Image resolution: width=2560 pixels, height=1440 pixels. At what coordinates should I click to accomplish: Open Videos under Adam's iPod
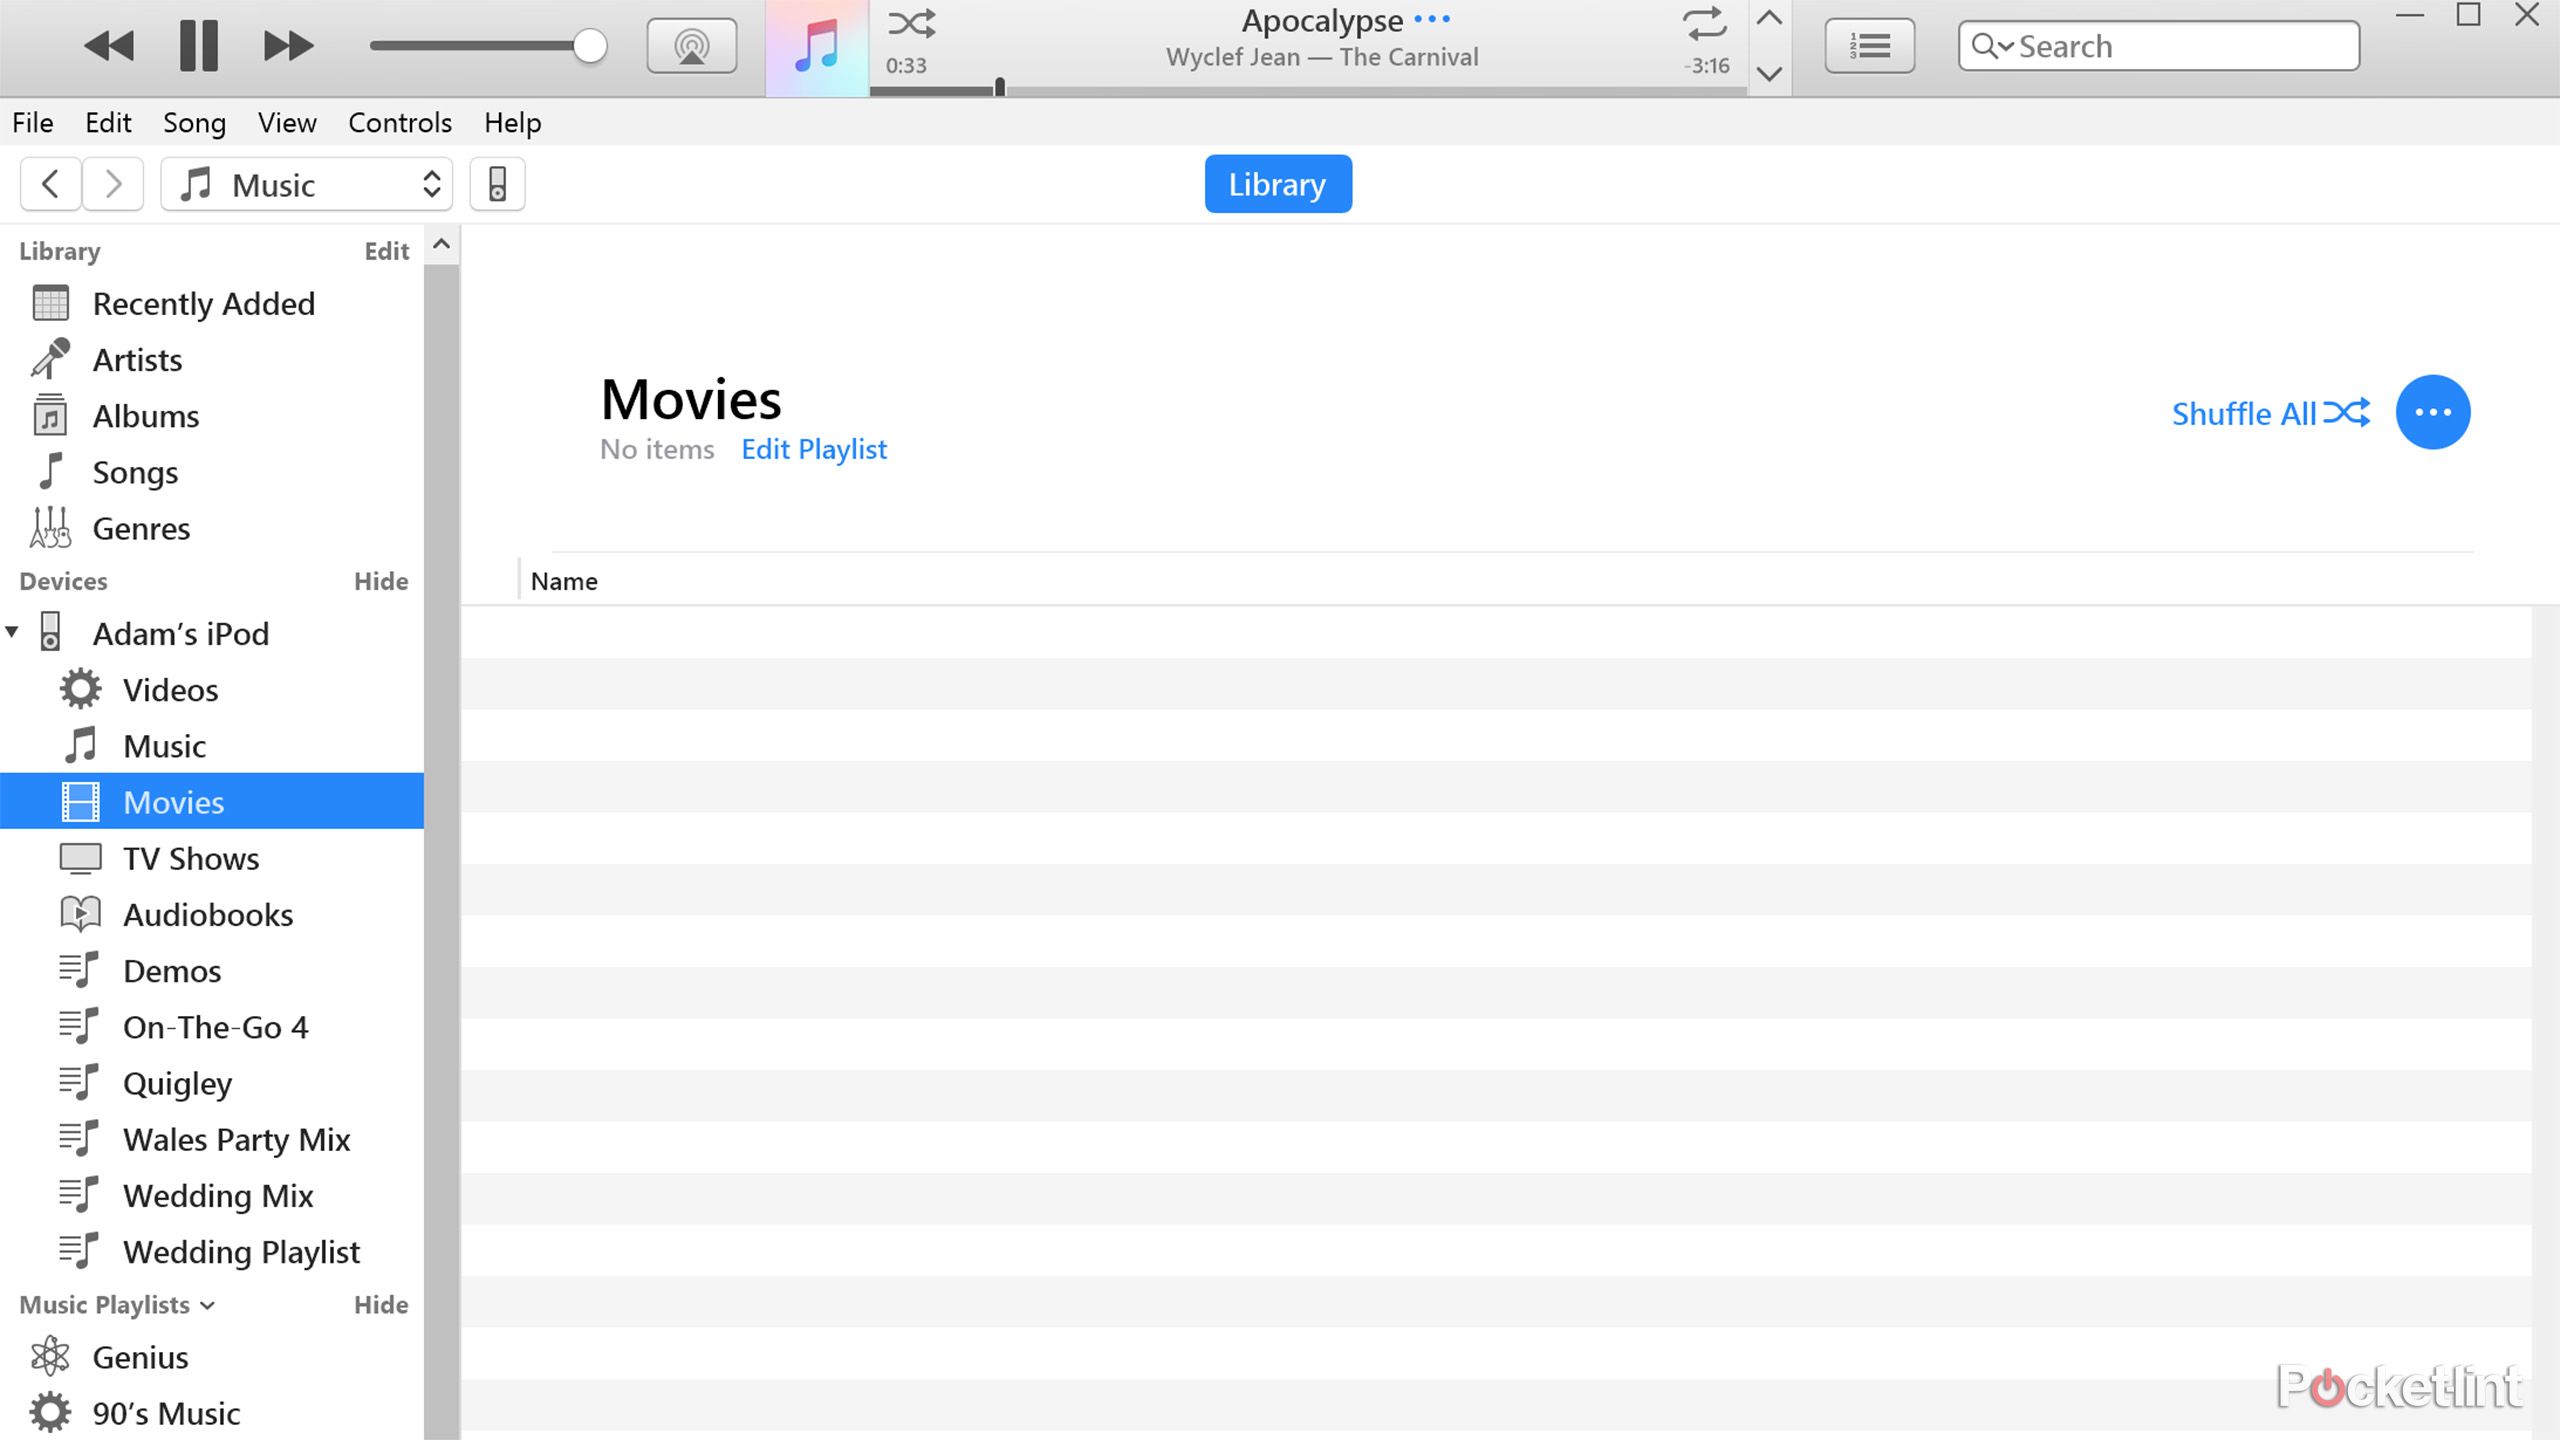pyautogui.click(x=212, y=690)
